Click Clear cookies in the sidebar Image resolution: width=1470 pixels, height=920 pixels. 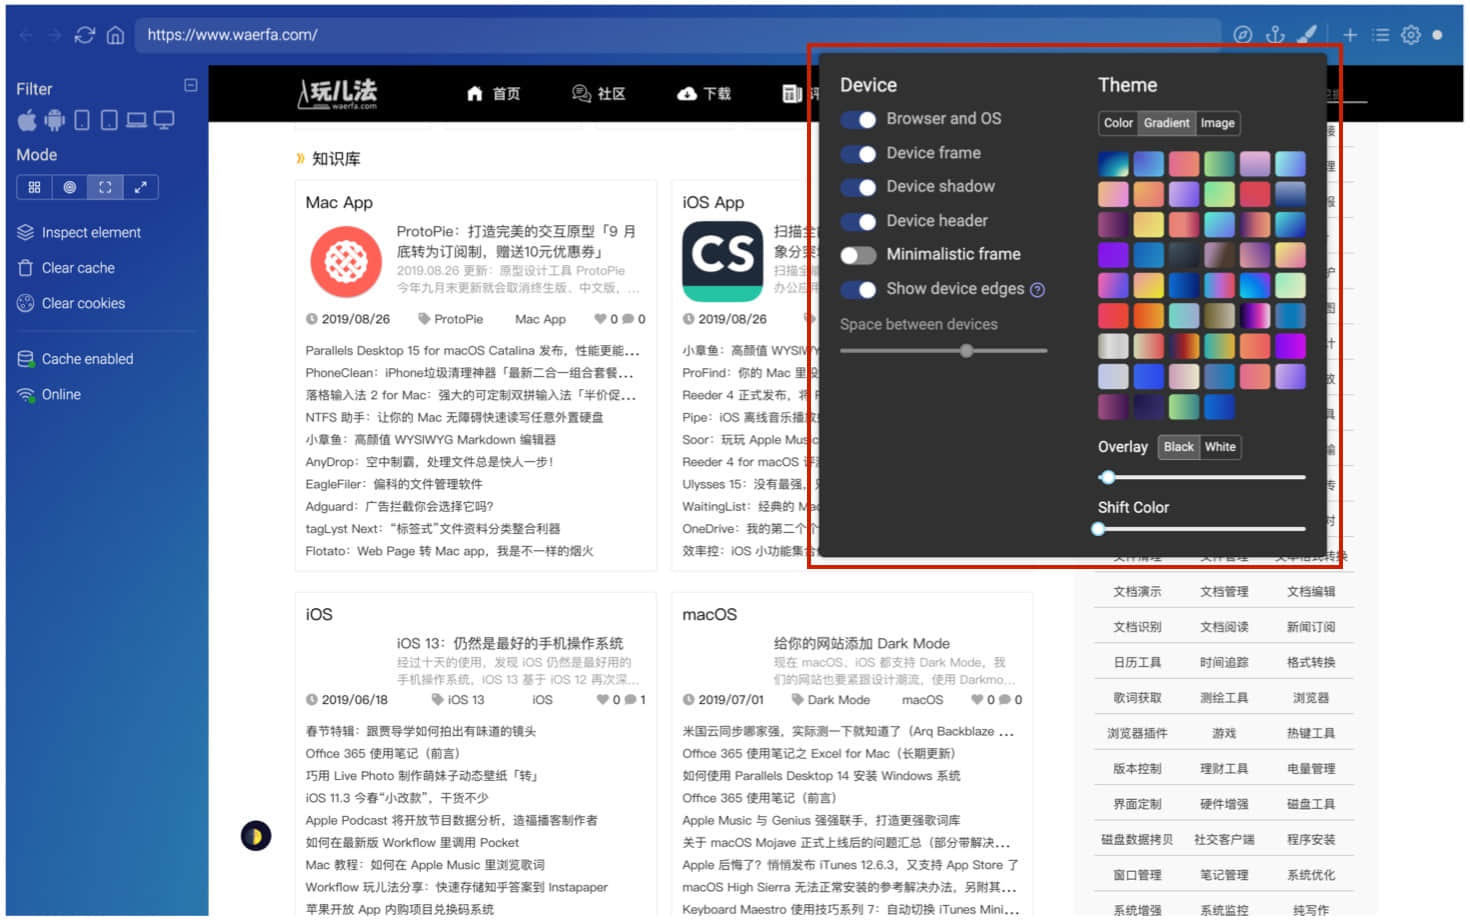pos(71,304)
